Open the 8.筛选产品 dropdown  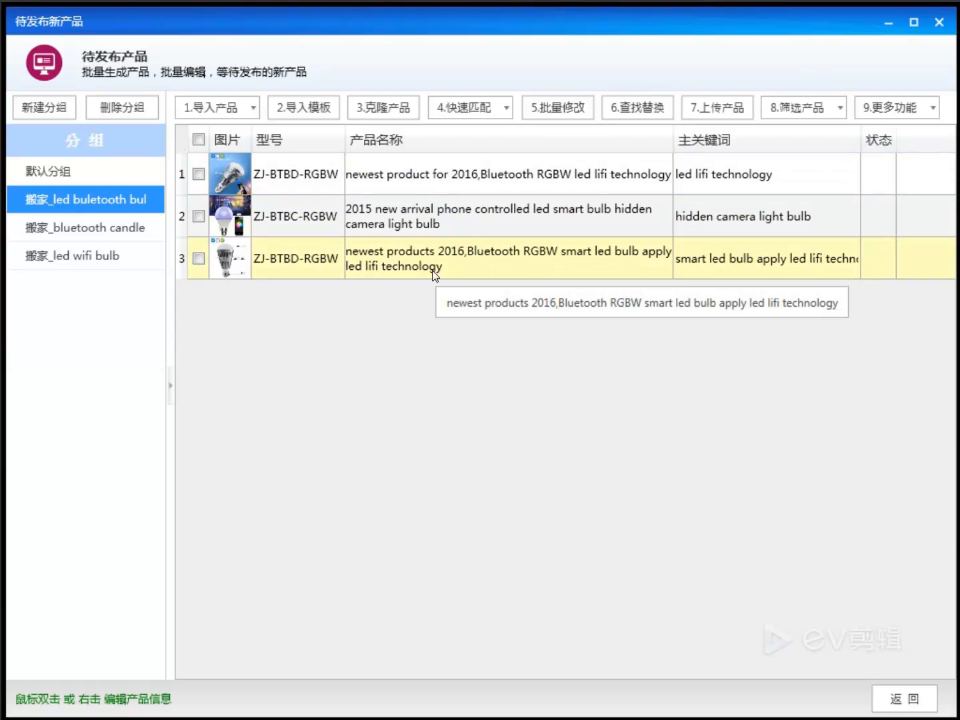click(804, 108)
